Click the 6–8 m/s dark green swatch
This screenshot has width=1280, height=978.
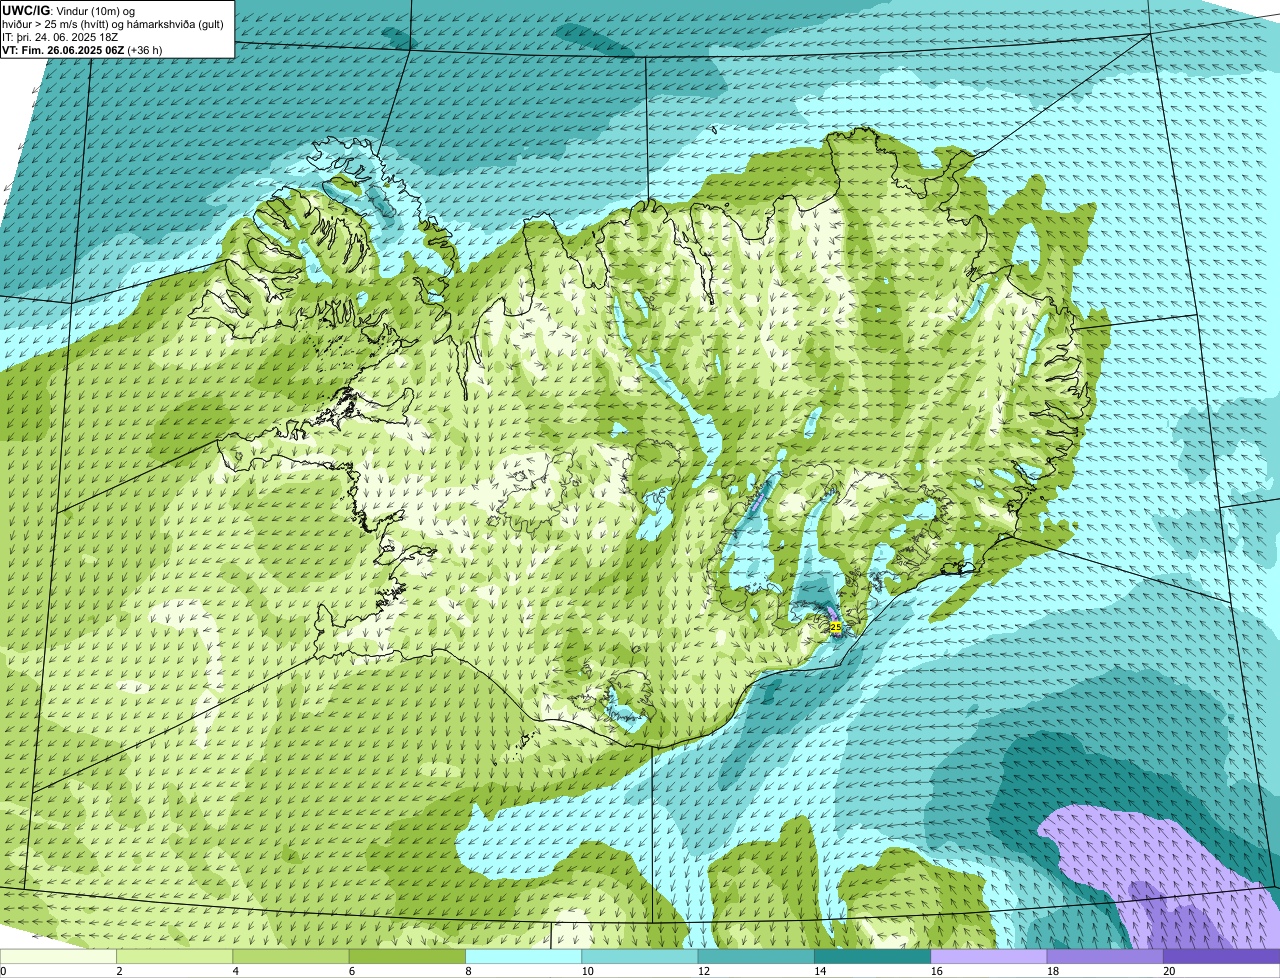[x=407, y=956]
